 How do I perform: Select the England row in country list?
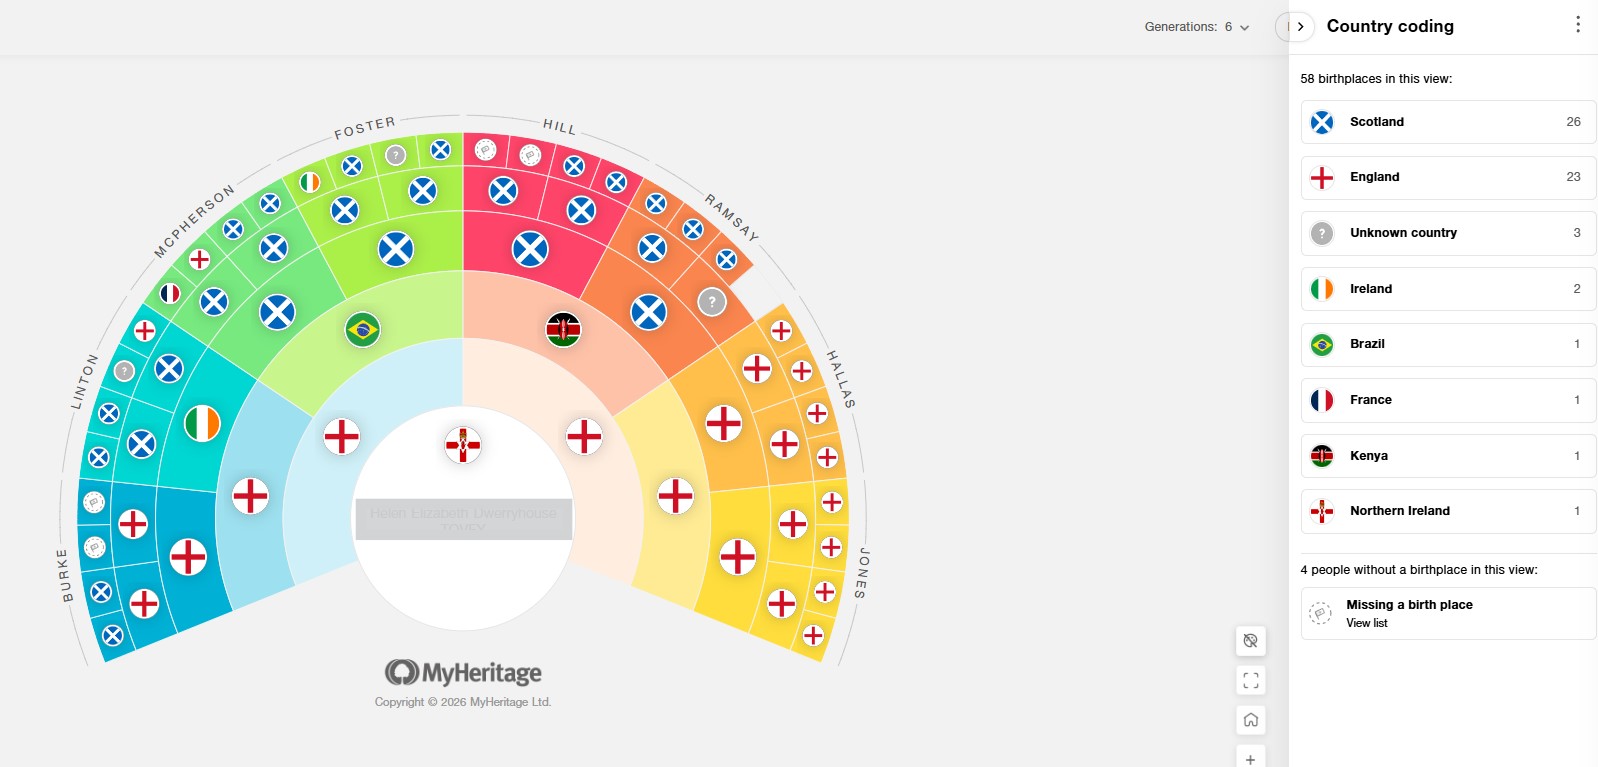1447,177
